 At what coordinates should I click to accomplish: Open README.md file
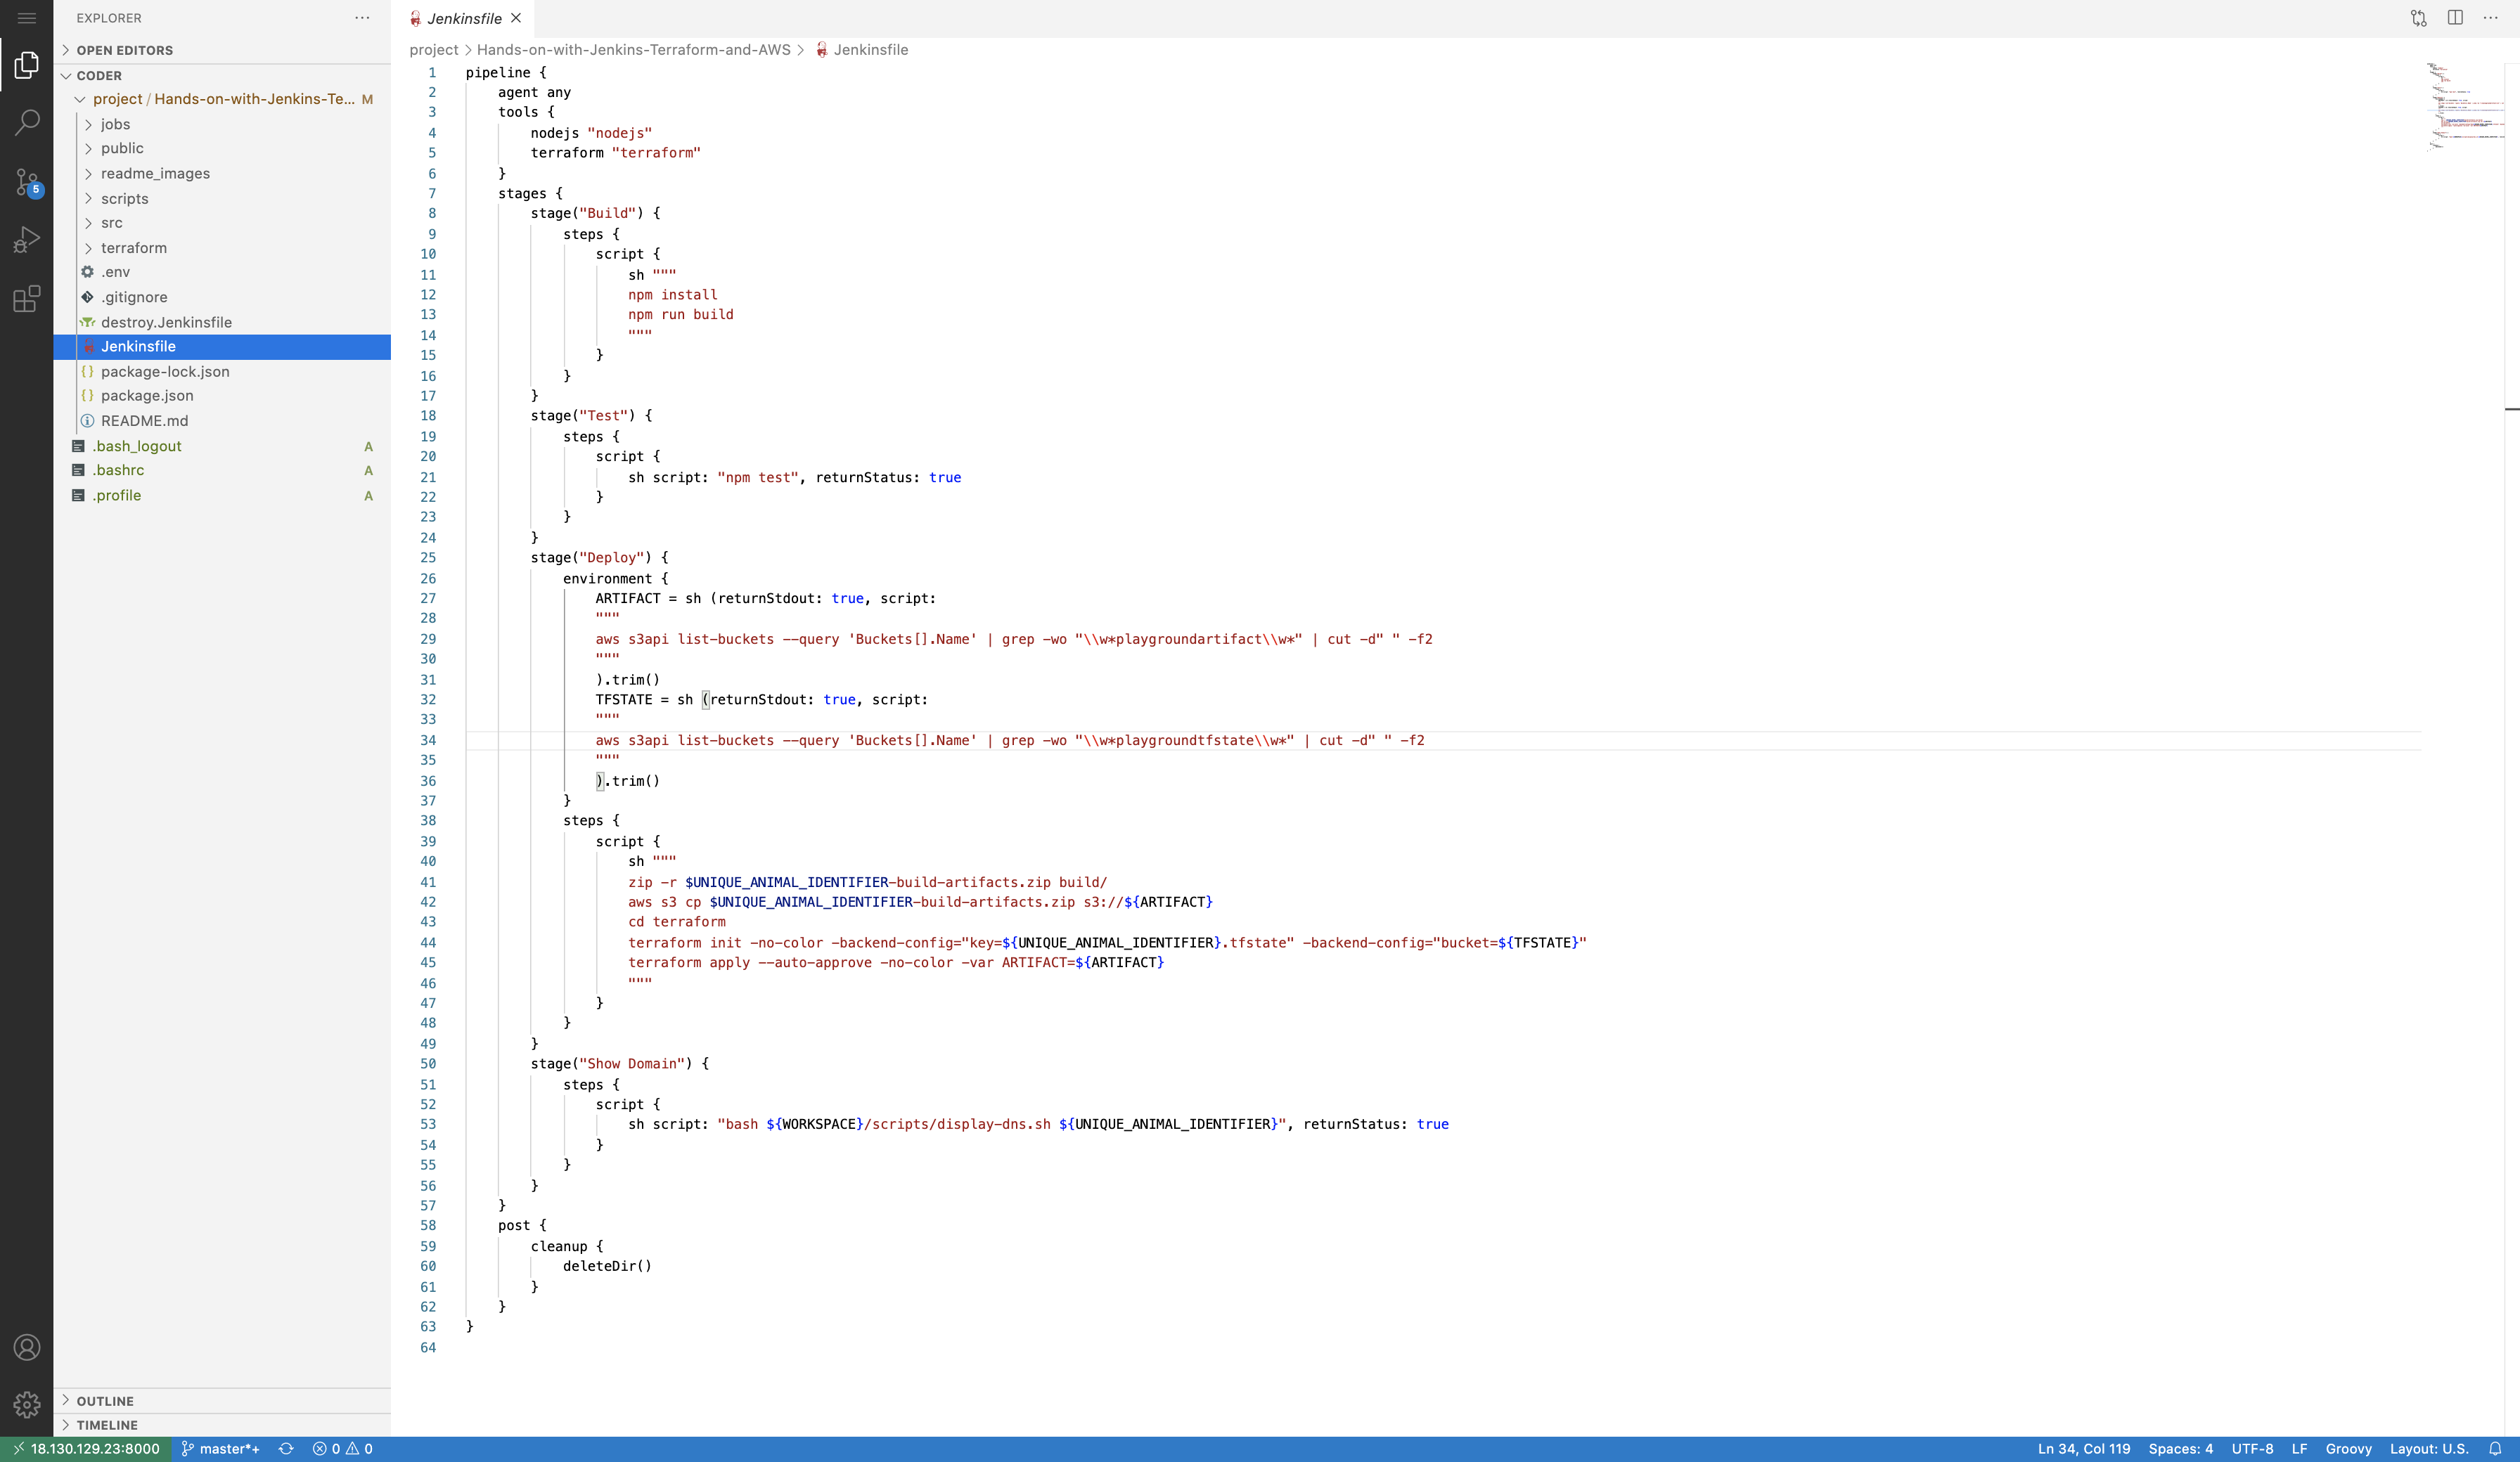click(222, 421)
